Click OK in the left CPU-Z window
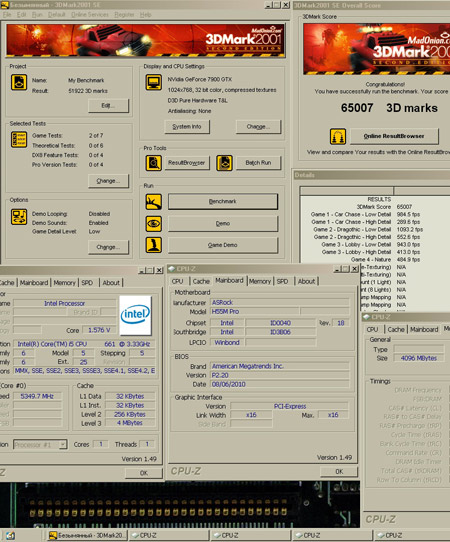 click(144, 473)
